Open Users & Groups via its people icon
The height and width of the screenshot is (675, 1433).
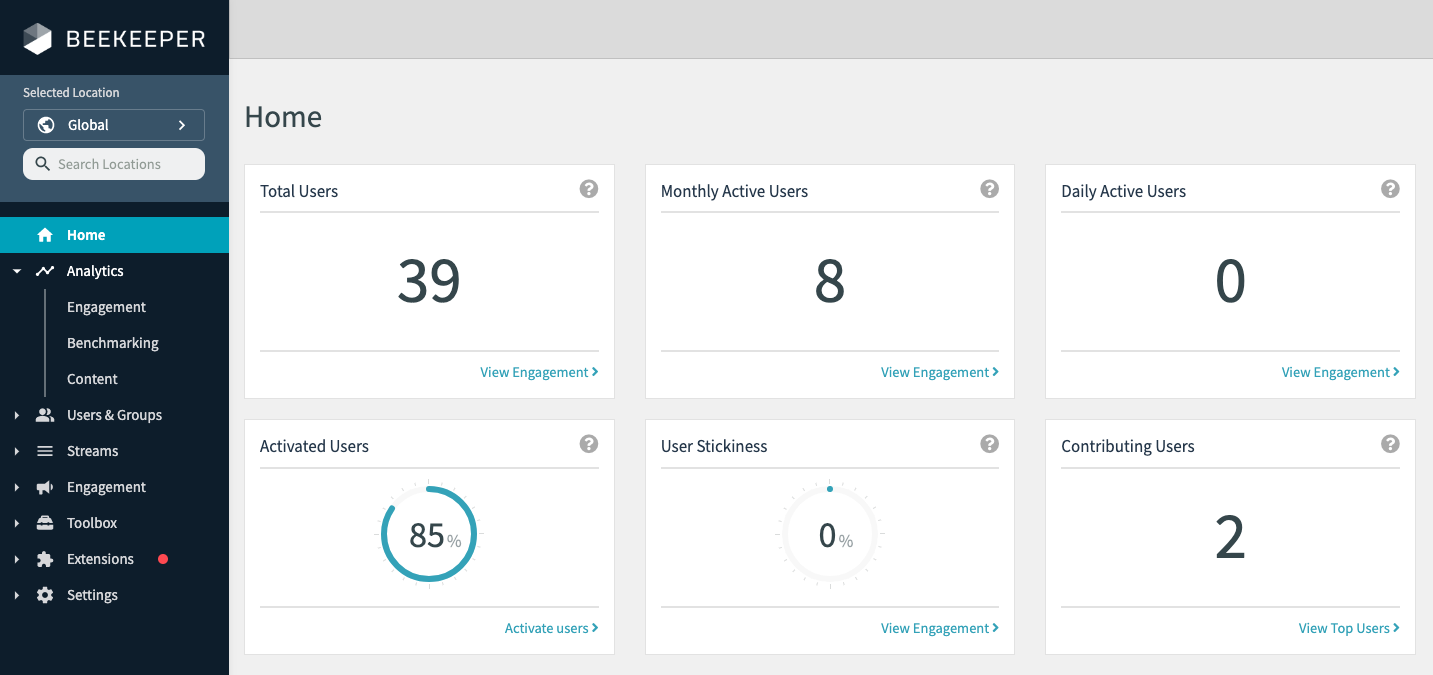point(44,414)
